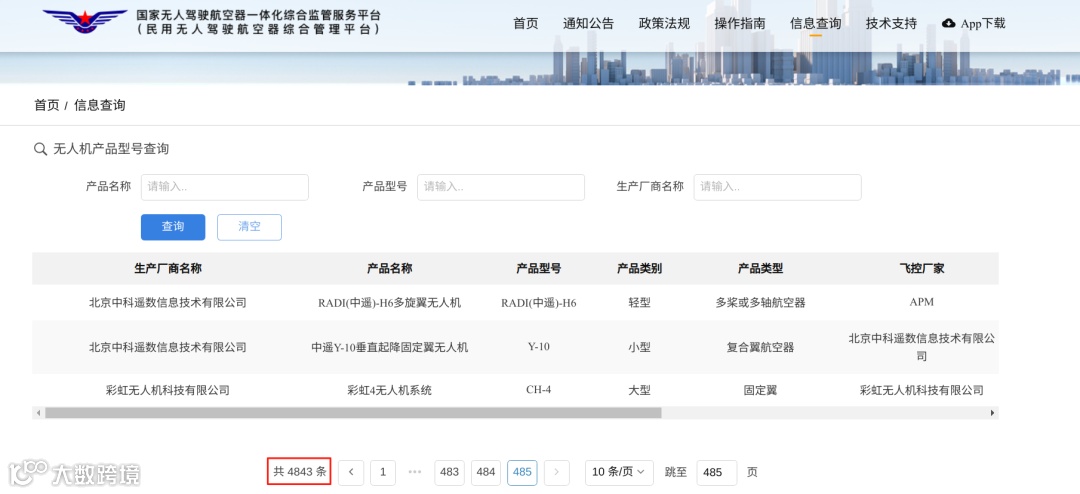Go to page 484 in pagination

click(x=486, y=472)
